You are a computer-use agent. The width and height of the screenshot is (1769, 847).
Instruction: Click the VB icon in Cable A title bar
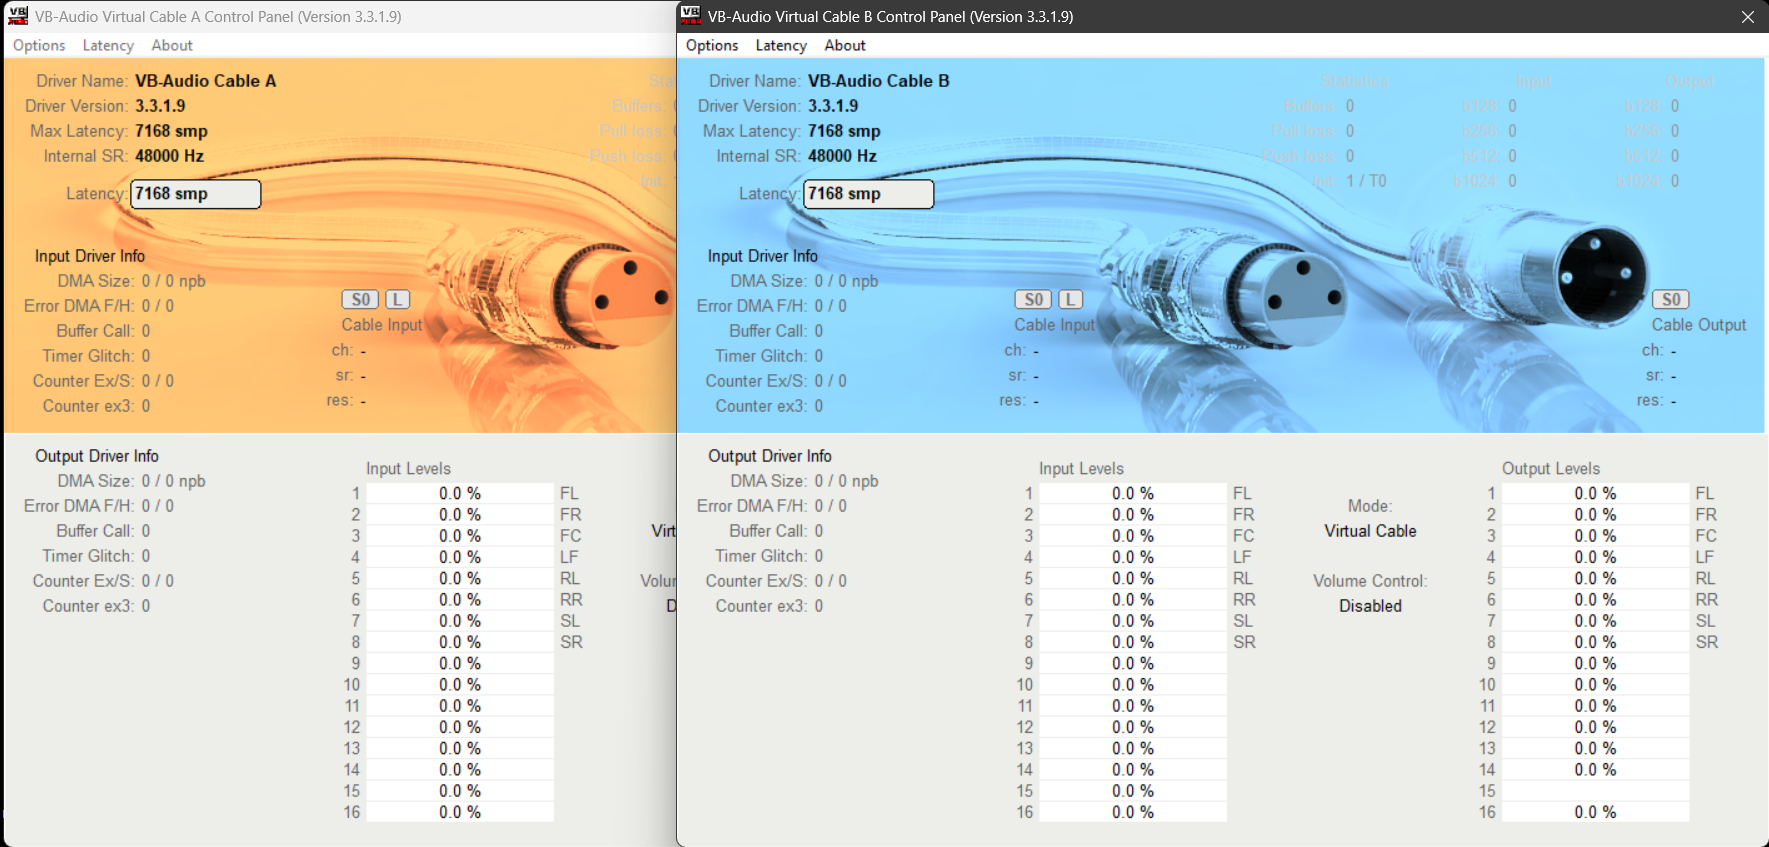pos(18,16)
